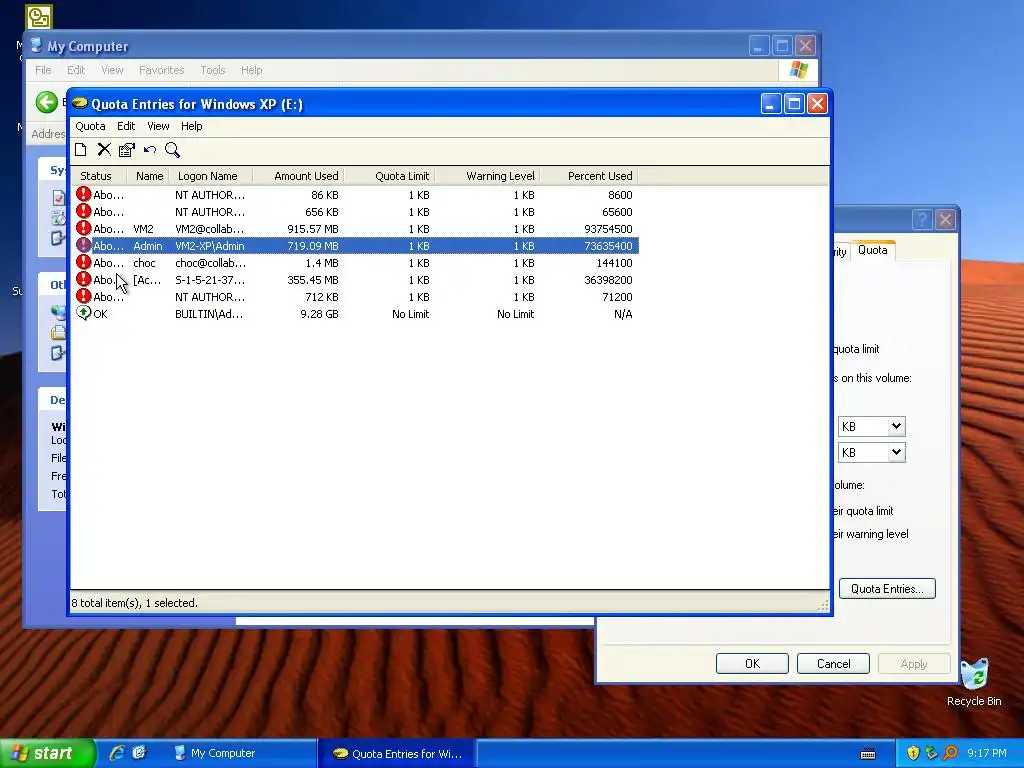Image resolution: width=1024 pixels, height=768 pixels.
Task: Click the security shield tray icon
Action: coord(913,753)
